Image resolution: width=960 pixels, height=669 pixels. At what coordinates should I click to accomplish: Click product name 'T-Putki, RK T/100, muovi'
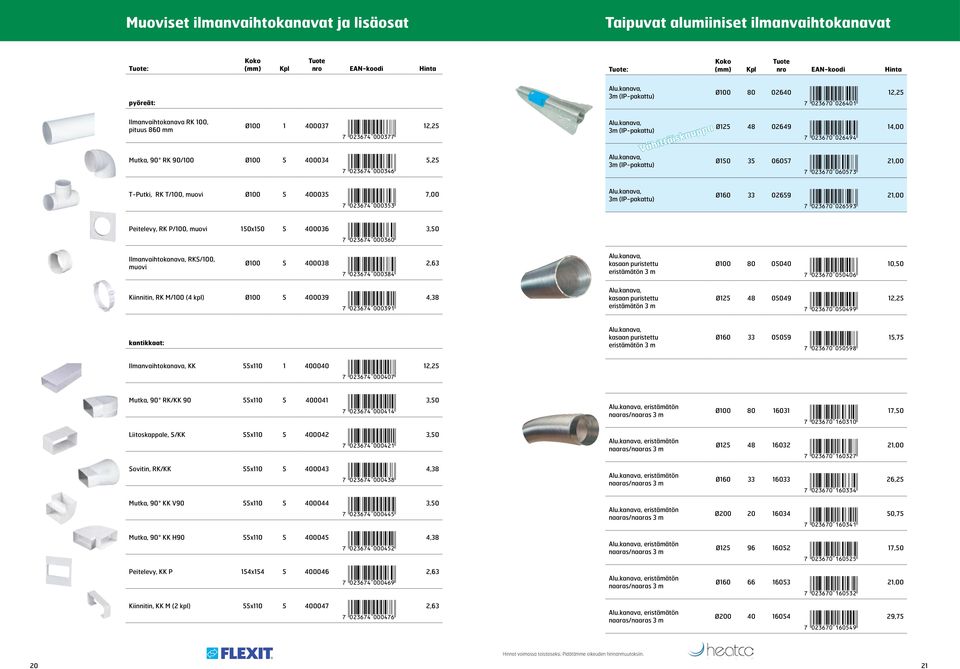[166, 195]
